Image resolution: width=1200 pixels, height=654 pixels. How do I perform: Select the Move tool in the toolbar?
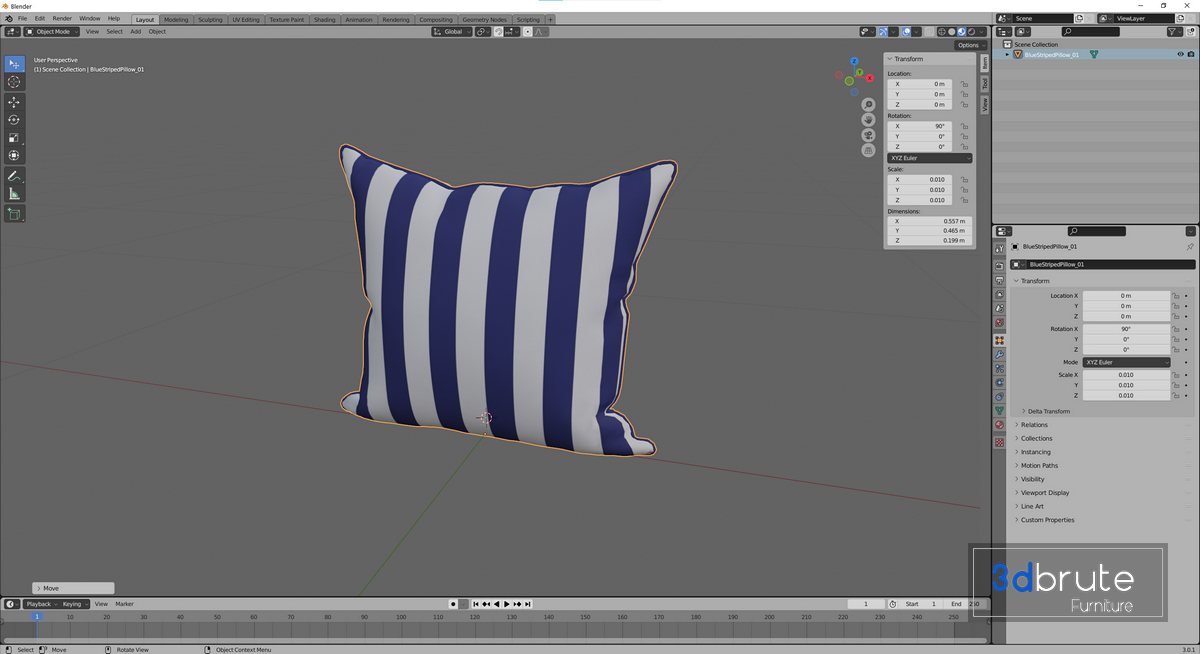(x=14, y=102)
